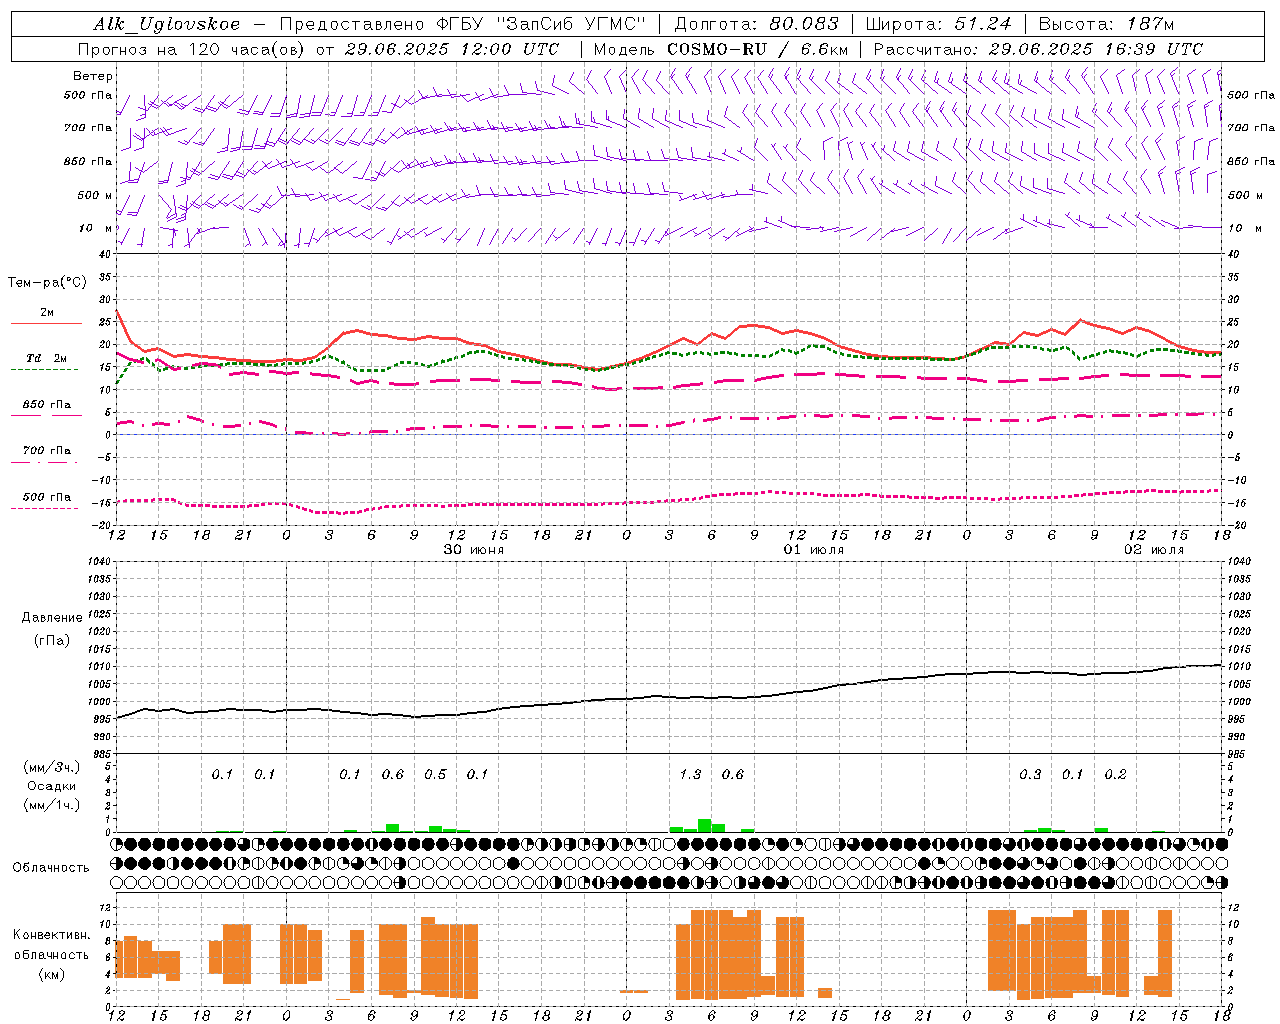Click the station title Alk_Uglovskoe
1280x1024 pixels.
[167, 24]
